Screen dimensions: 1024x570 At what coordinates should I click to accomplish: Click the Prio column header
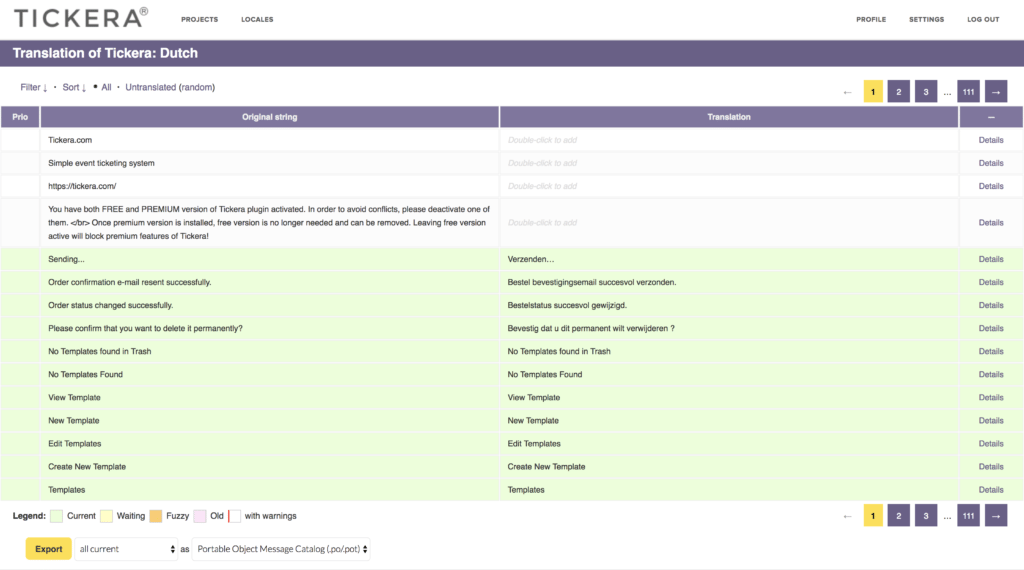20,117
